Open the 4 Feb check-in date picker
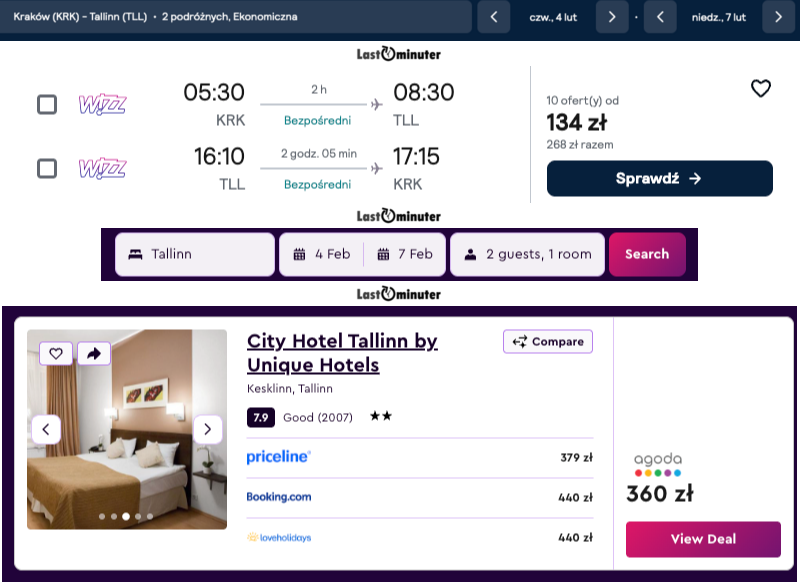This screenshot has height=582, width=800. 322,254
